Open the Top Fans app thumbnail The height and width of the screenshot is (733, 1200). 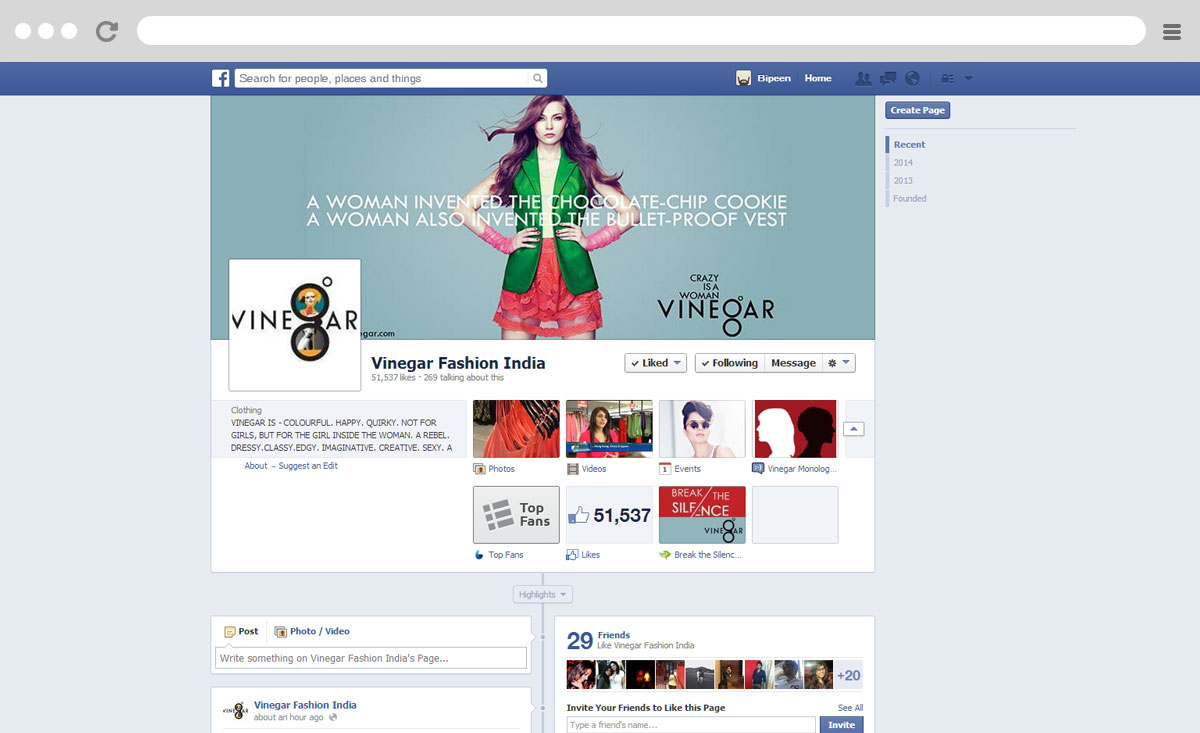click(x=516, y=515)
